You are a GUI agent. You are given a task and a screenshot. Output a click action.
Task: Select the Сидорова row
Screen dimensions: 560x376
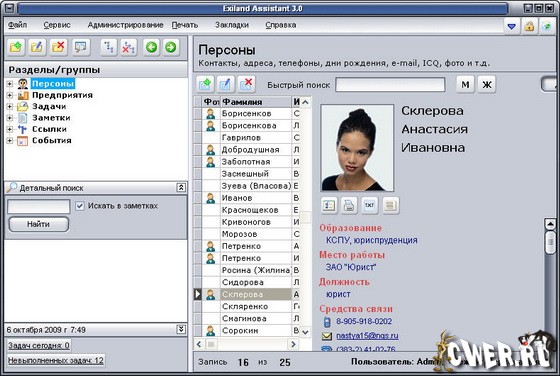(x=247, y=282)
